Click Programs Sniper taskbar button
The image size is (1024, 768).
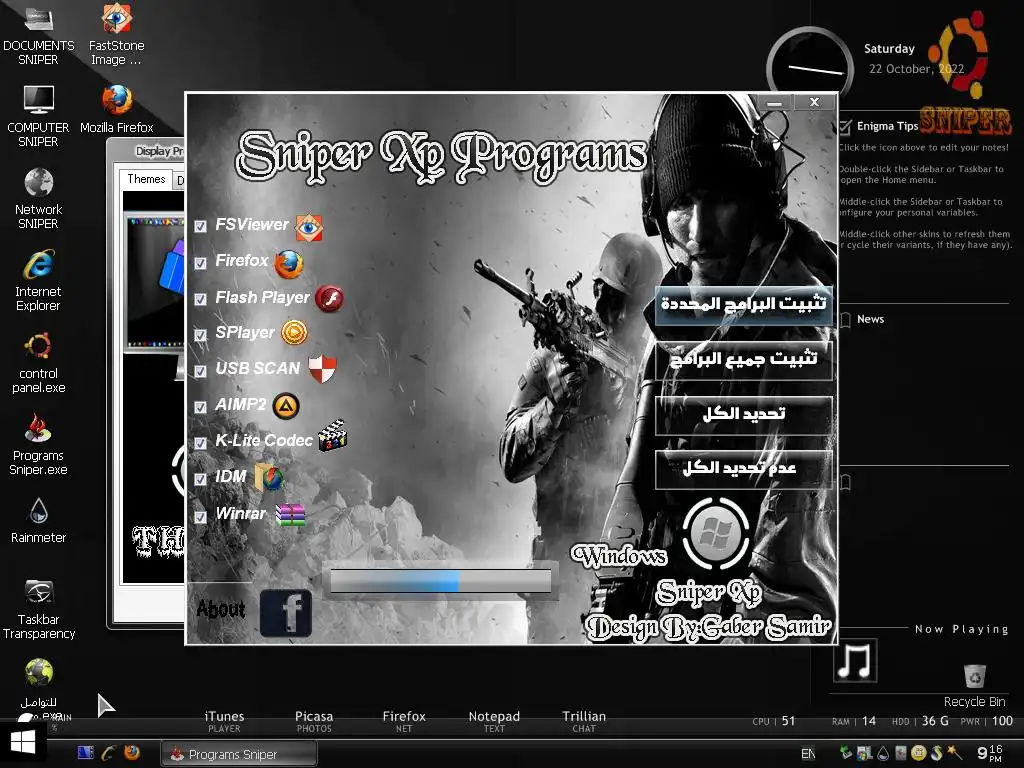pos(239,754)
